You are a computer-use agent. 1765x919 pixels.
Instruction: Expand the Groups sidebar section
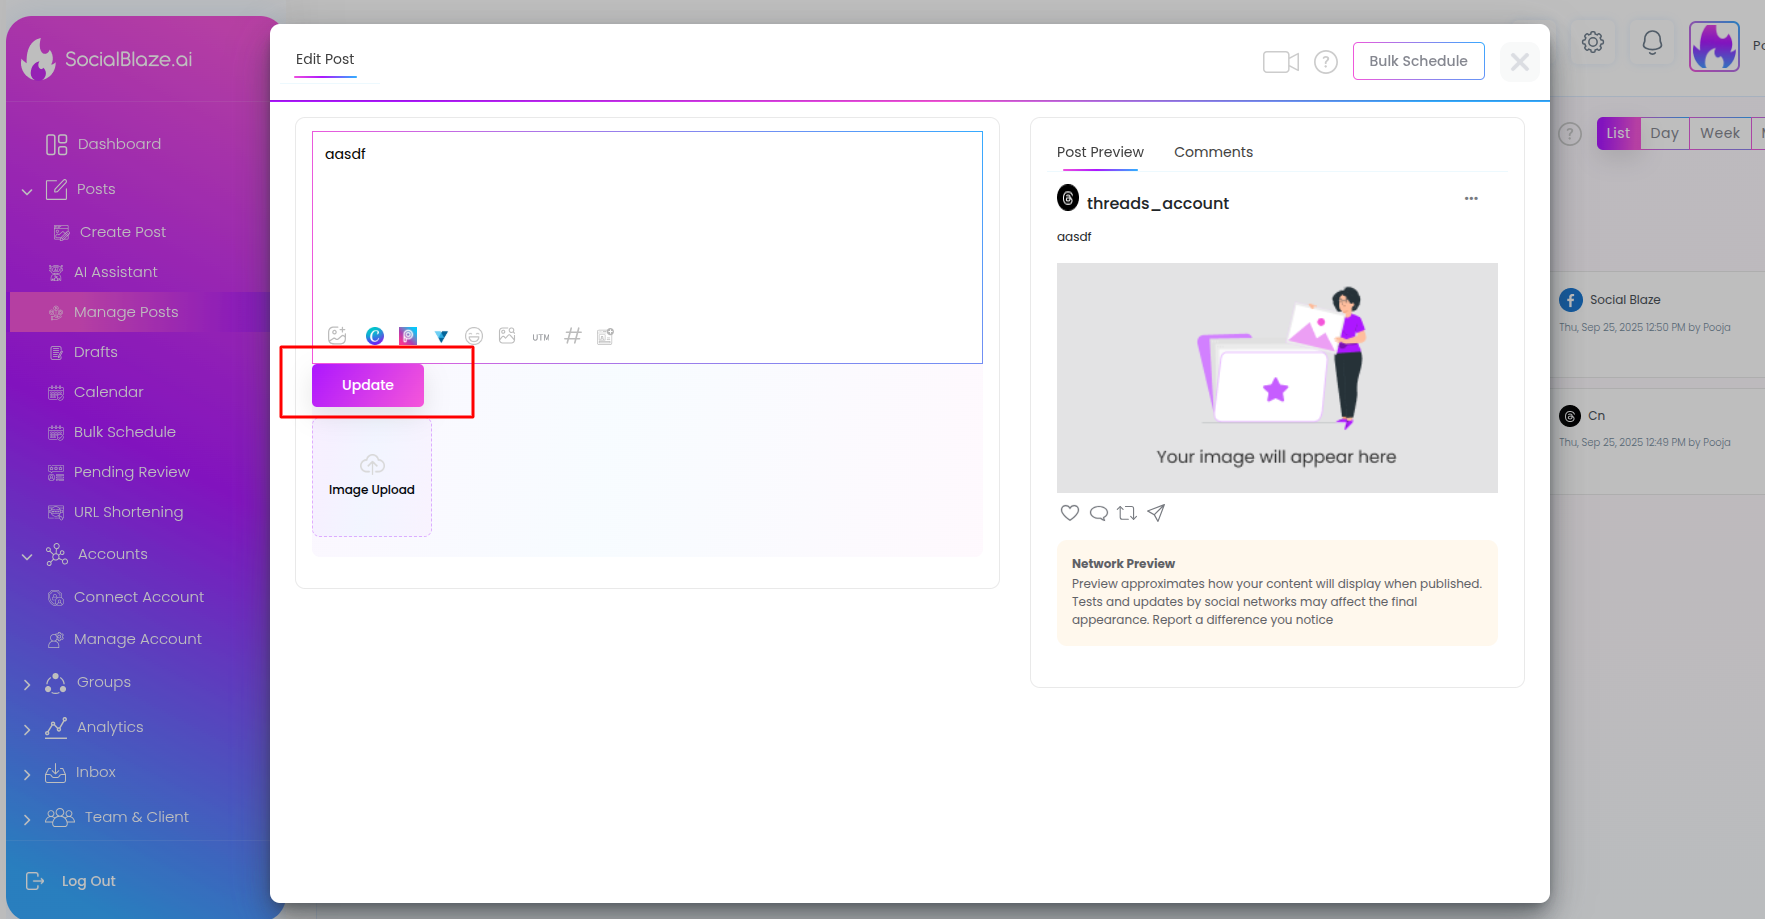point(27,684)
